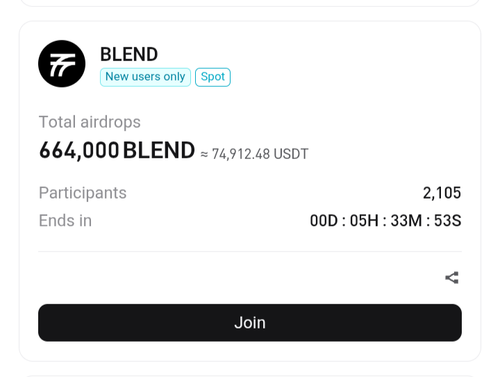Click the 33M minutes countdown segment

coord(406,221)
